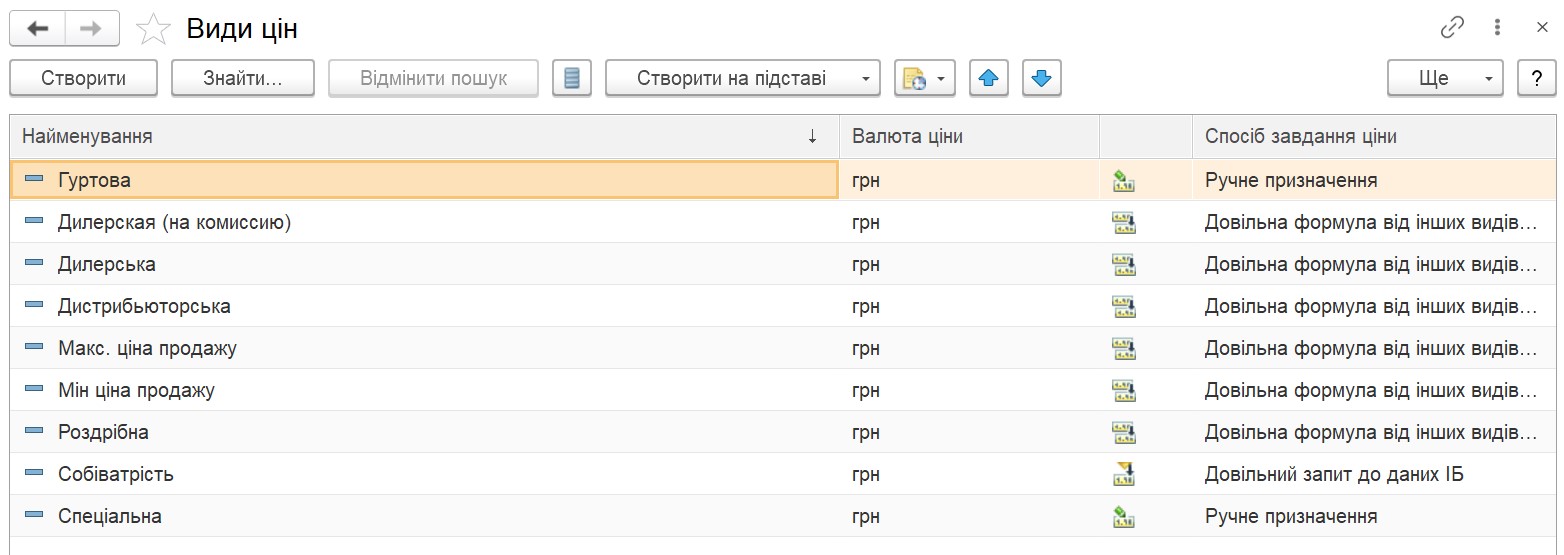The image size is (1564, 555).
Task: Click the formula icon in Дилерська row
Action: point(1124,265)
